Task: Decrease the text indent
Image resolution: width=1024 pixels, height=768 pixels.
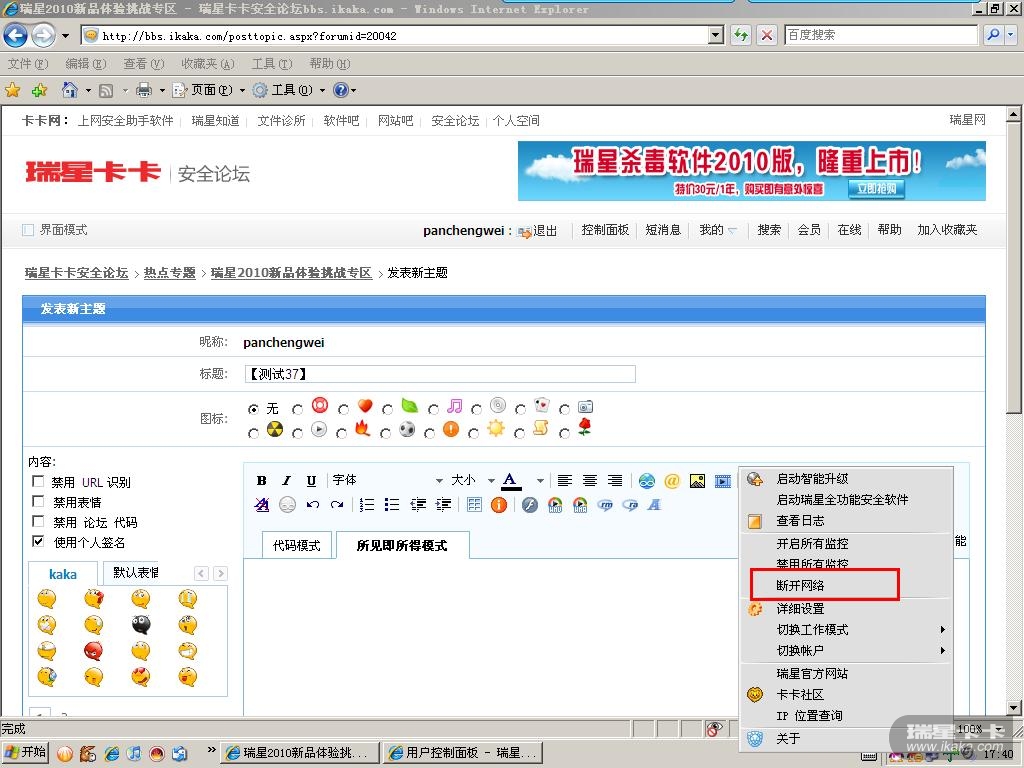Action: 418,505
